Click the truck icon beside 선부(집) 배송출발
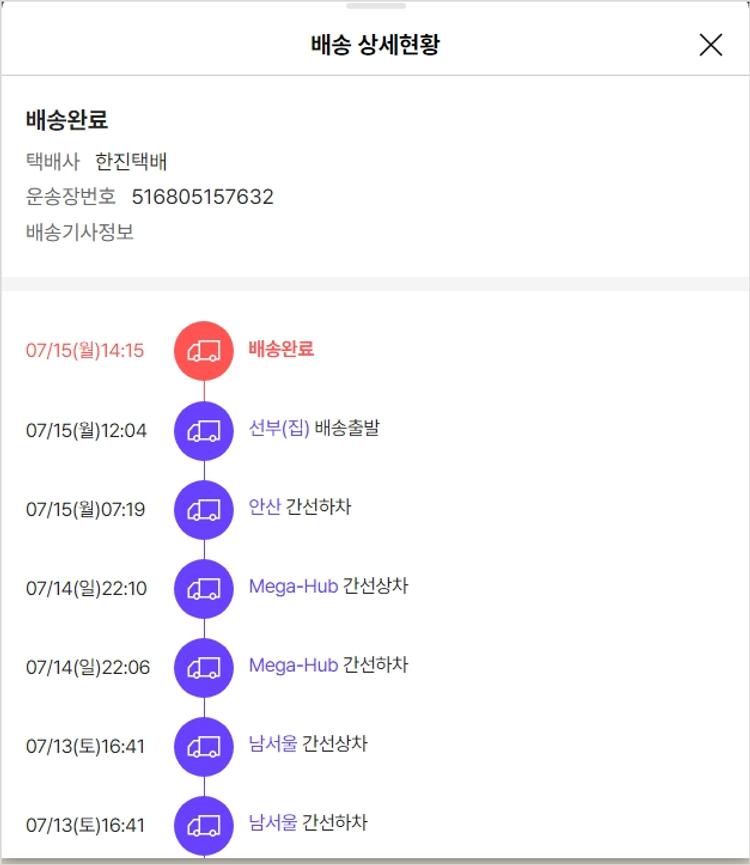This screenshot has width=750, height=865. point(204,431)
